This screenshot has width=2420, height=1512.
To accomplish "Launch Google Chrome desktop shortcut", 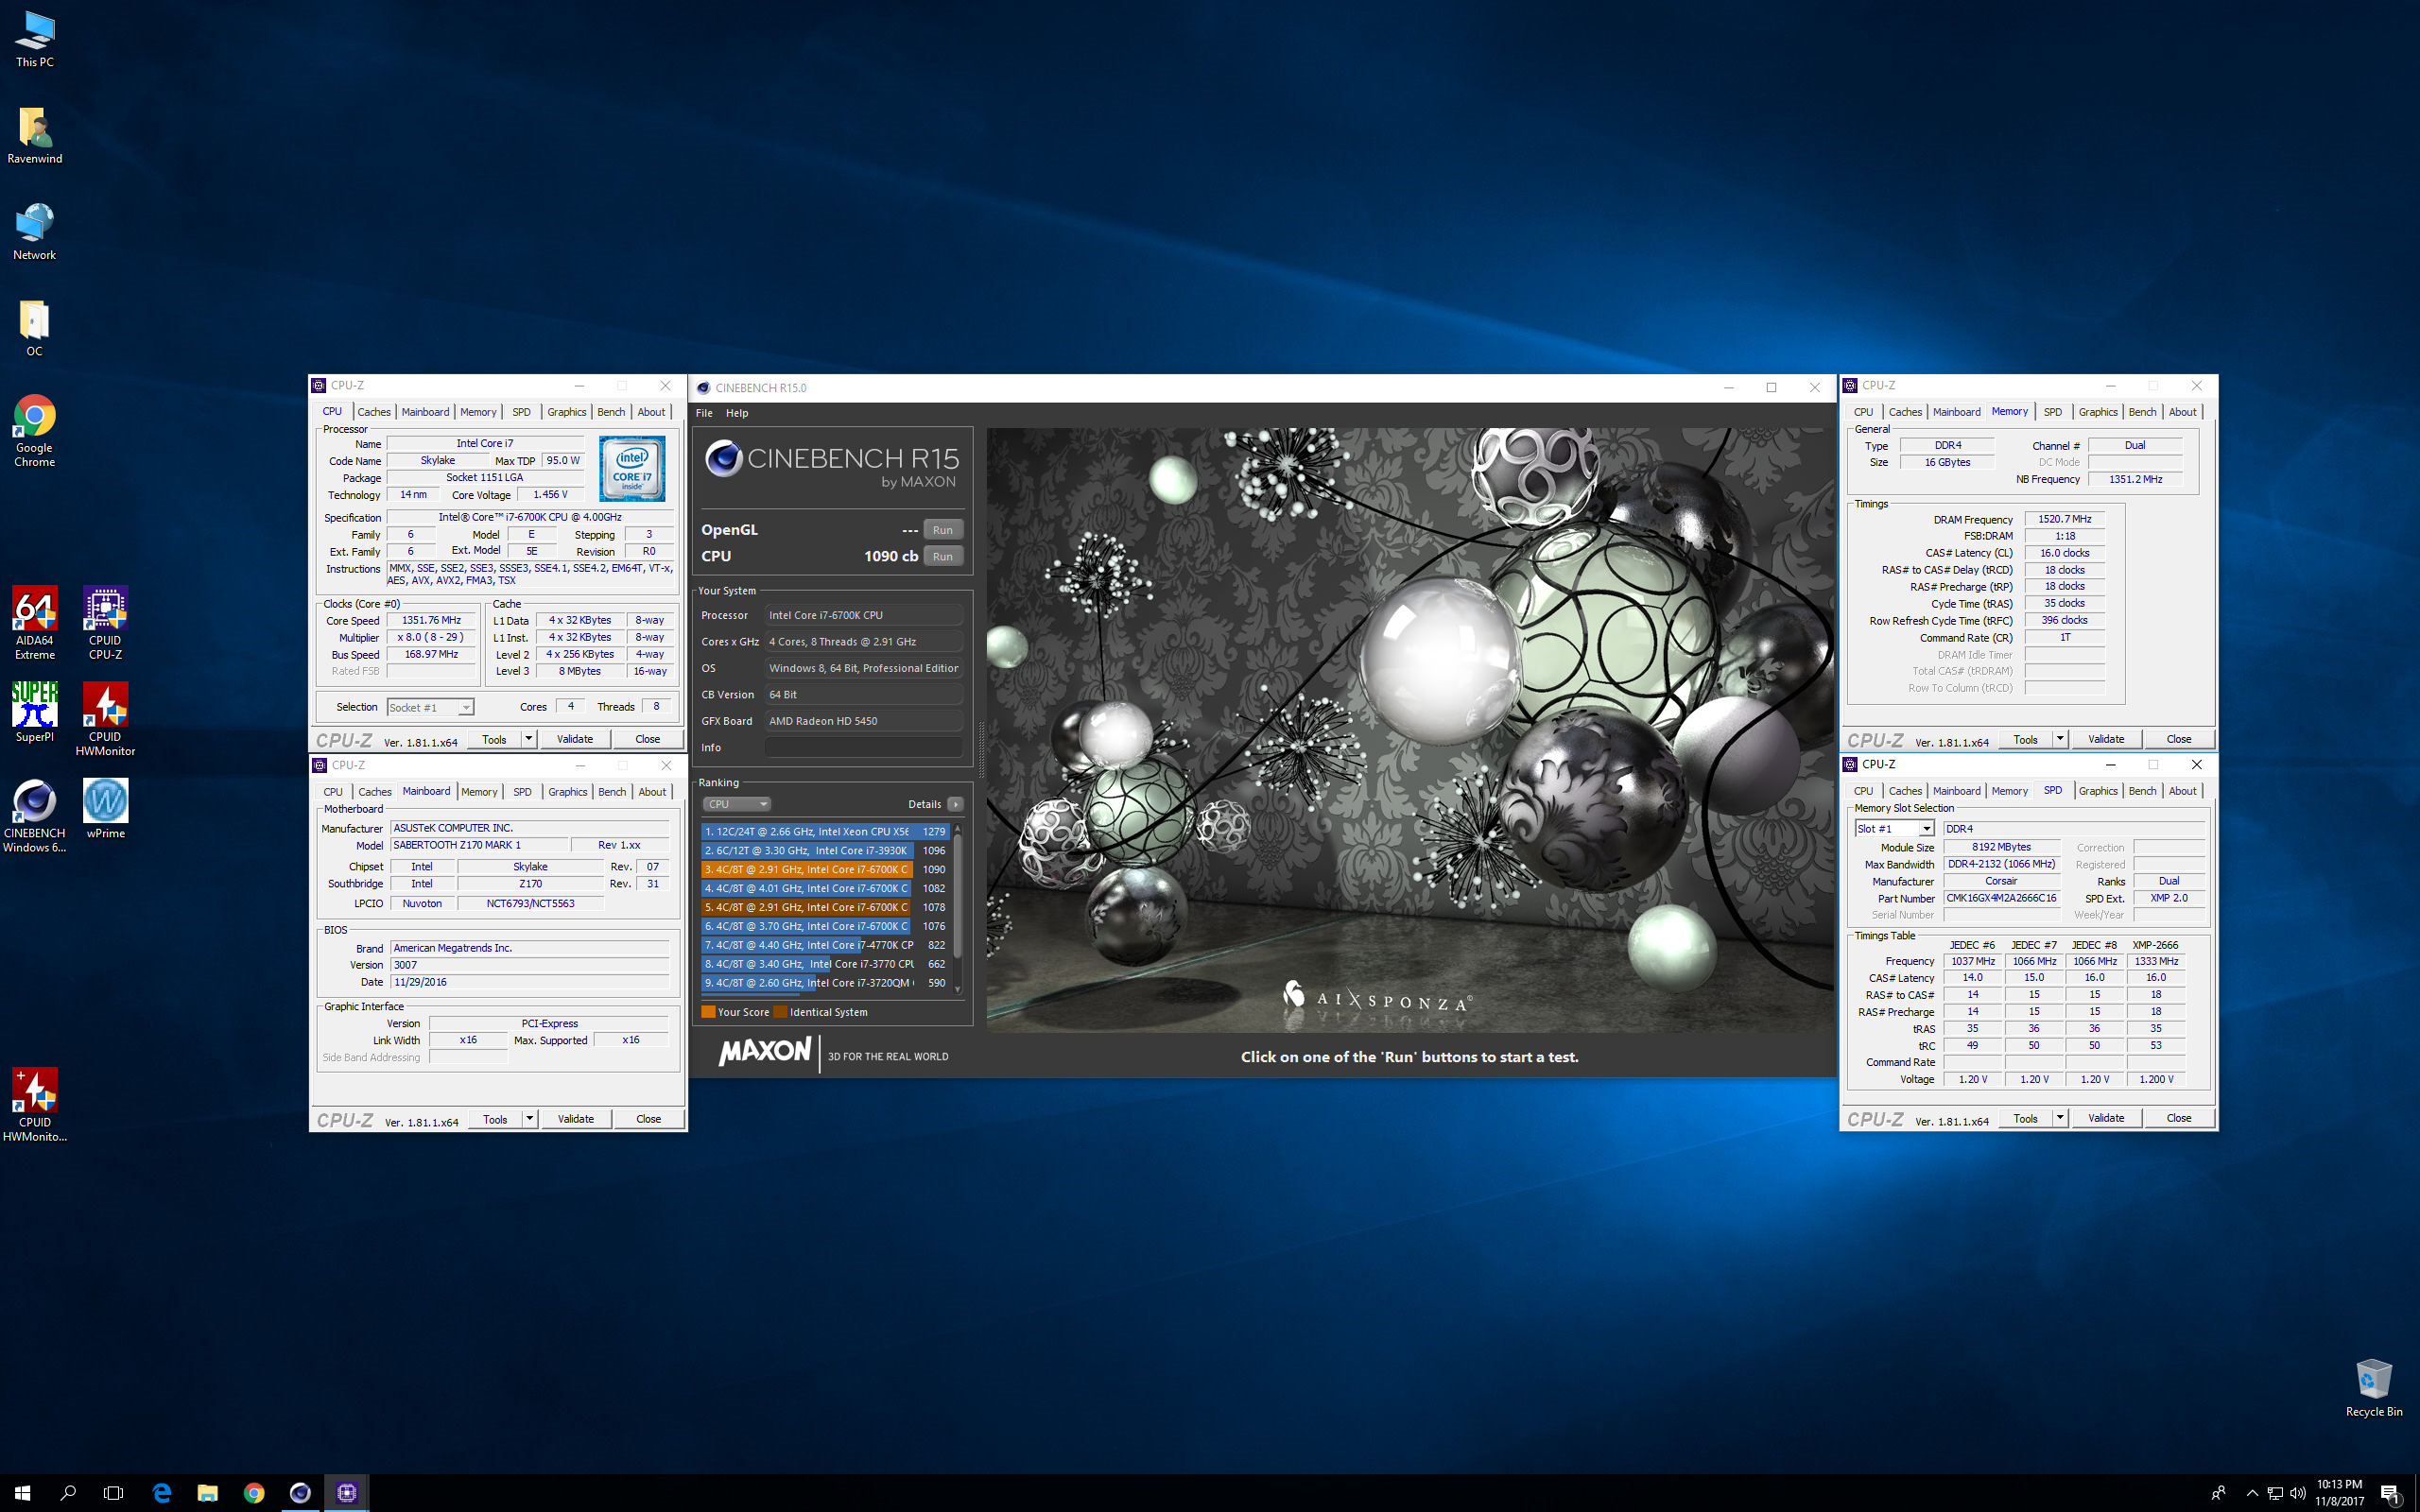I will [34, 431].
